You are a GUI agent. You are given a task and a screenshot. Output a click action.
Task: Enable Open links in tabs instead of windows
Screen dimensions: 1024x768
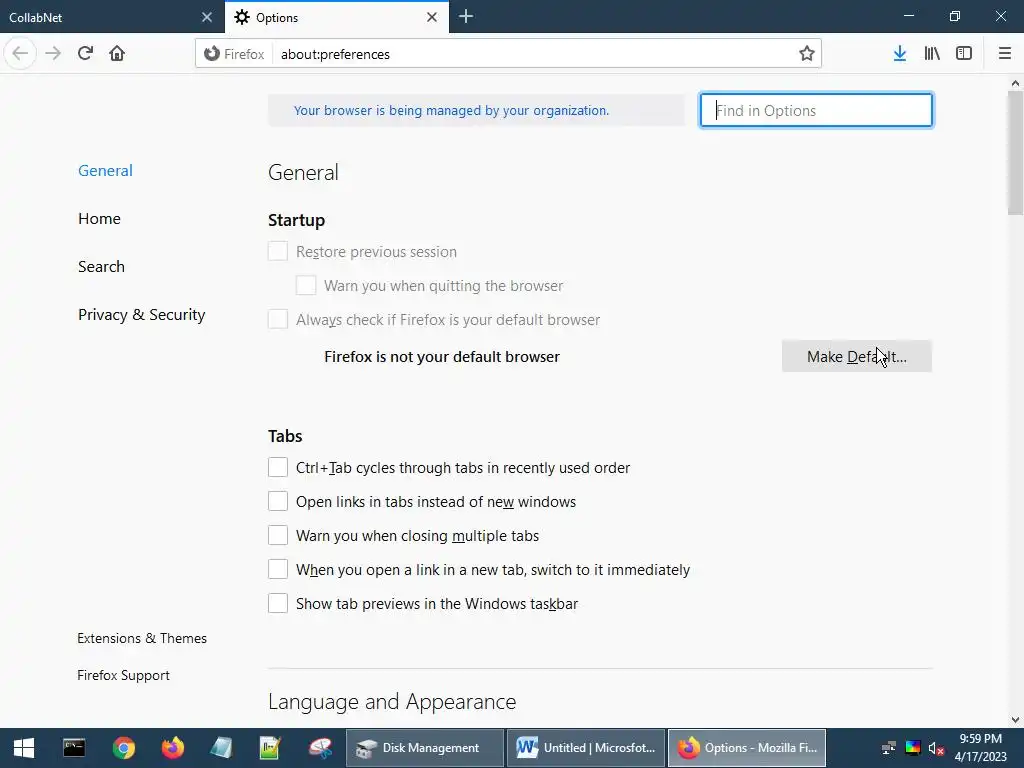pyautogui.click(x=278, y=502)
